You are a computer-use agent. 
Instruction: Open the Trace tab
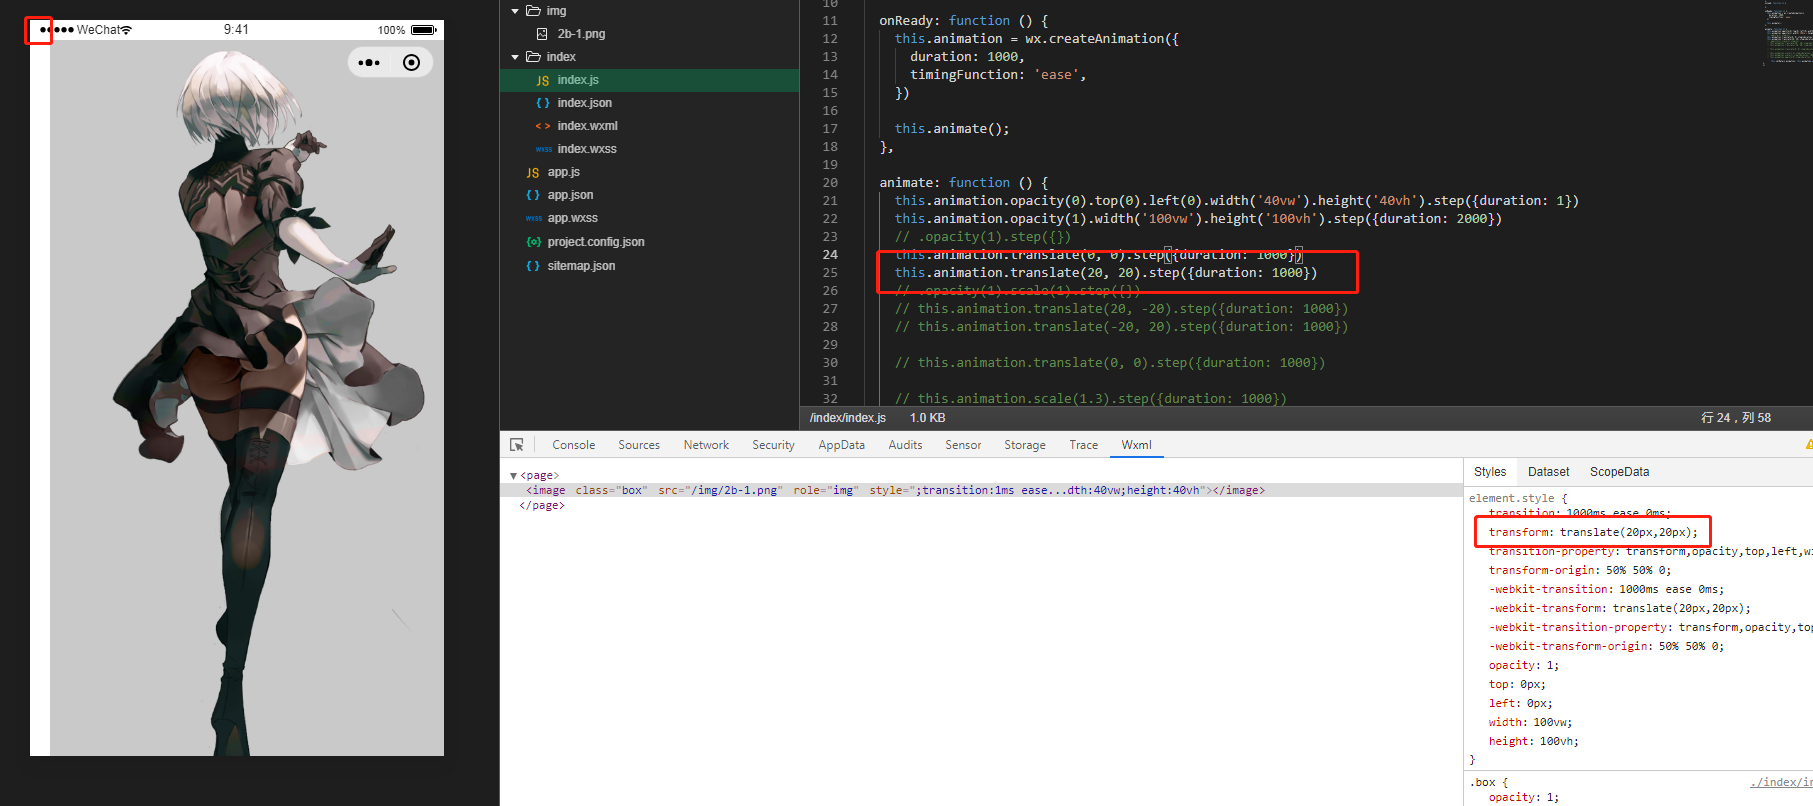coord(1083,445)
